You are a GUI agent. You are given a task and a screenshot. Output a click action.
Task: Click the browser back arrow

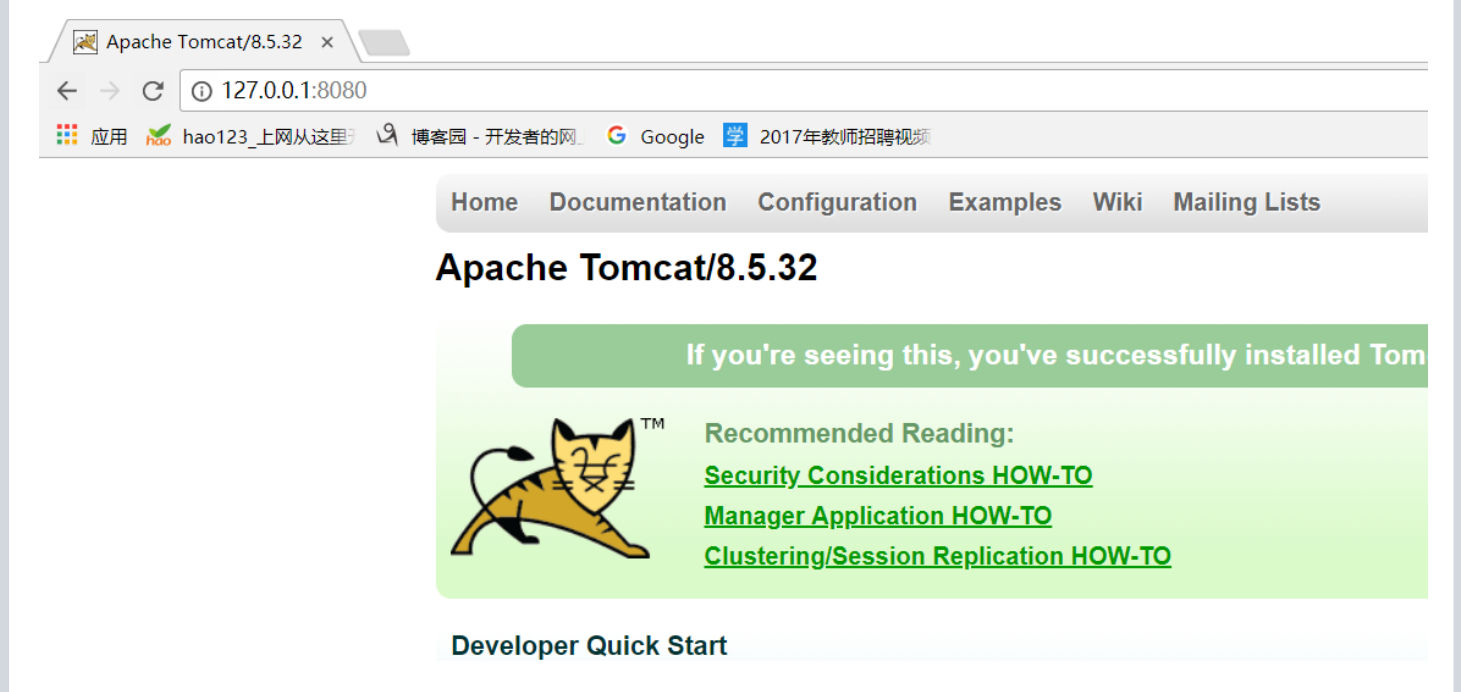coord(67,91)
